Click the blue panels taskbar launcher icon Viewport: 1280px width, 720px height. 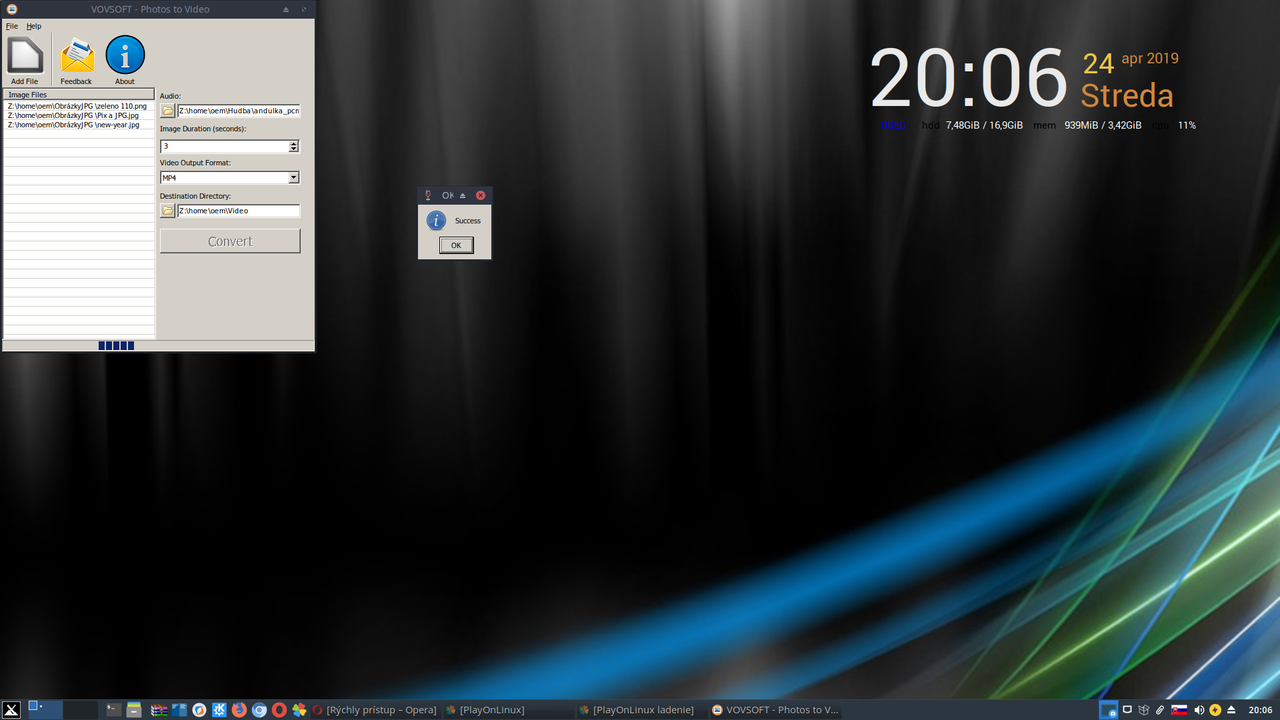click(179, 710)
